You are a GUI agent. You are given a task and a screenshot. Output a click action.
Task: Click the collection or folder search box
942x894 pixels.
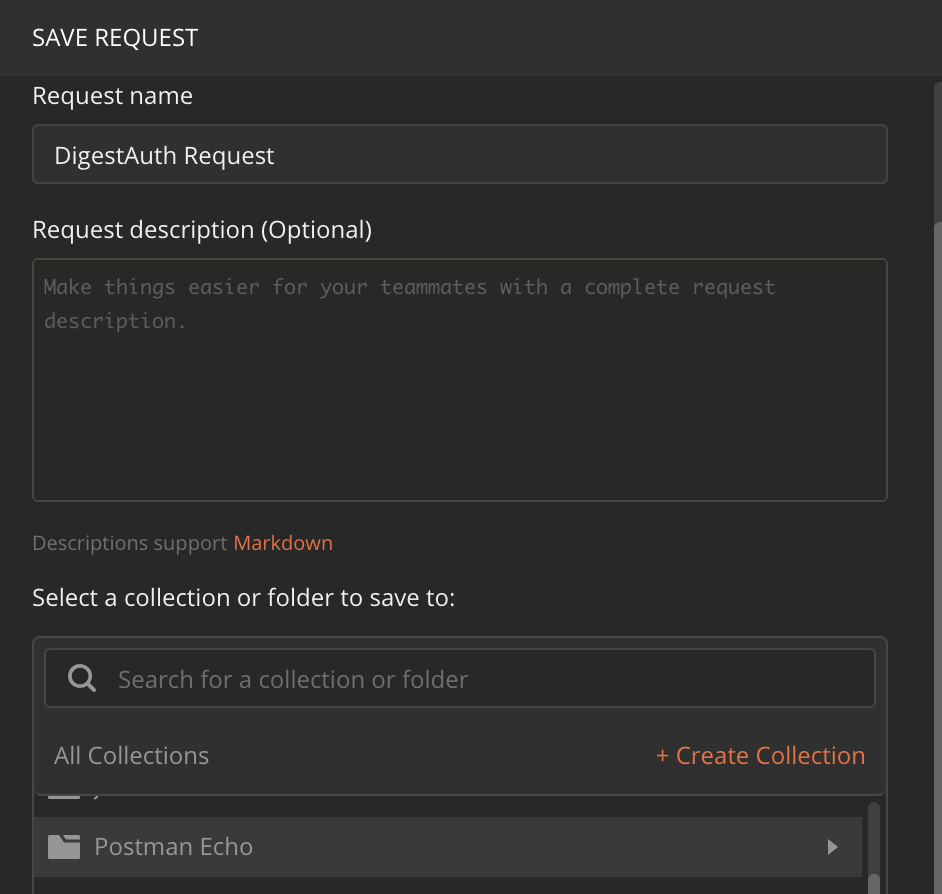pyautogui.click(x=460, y=678)
